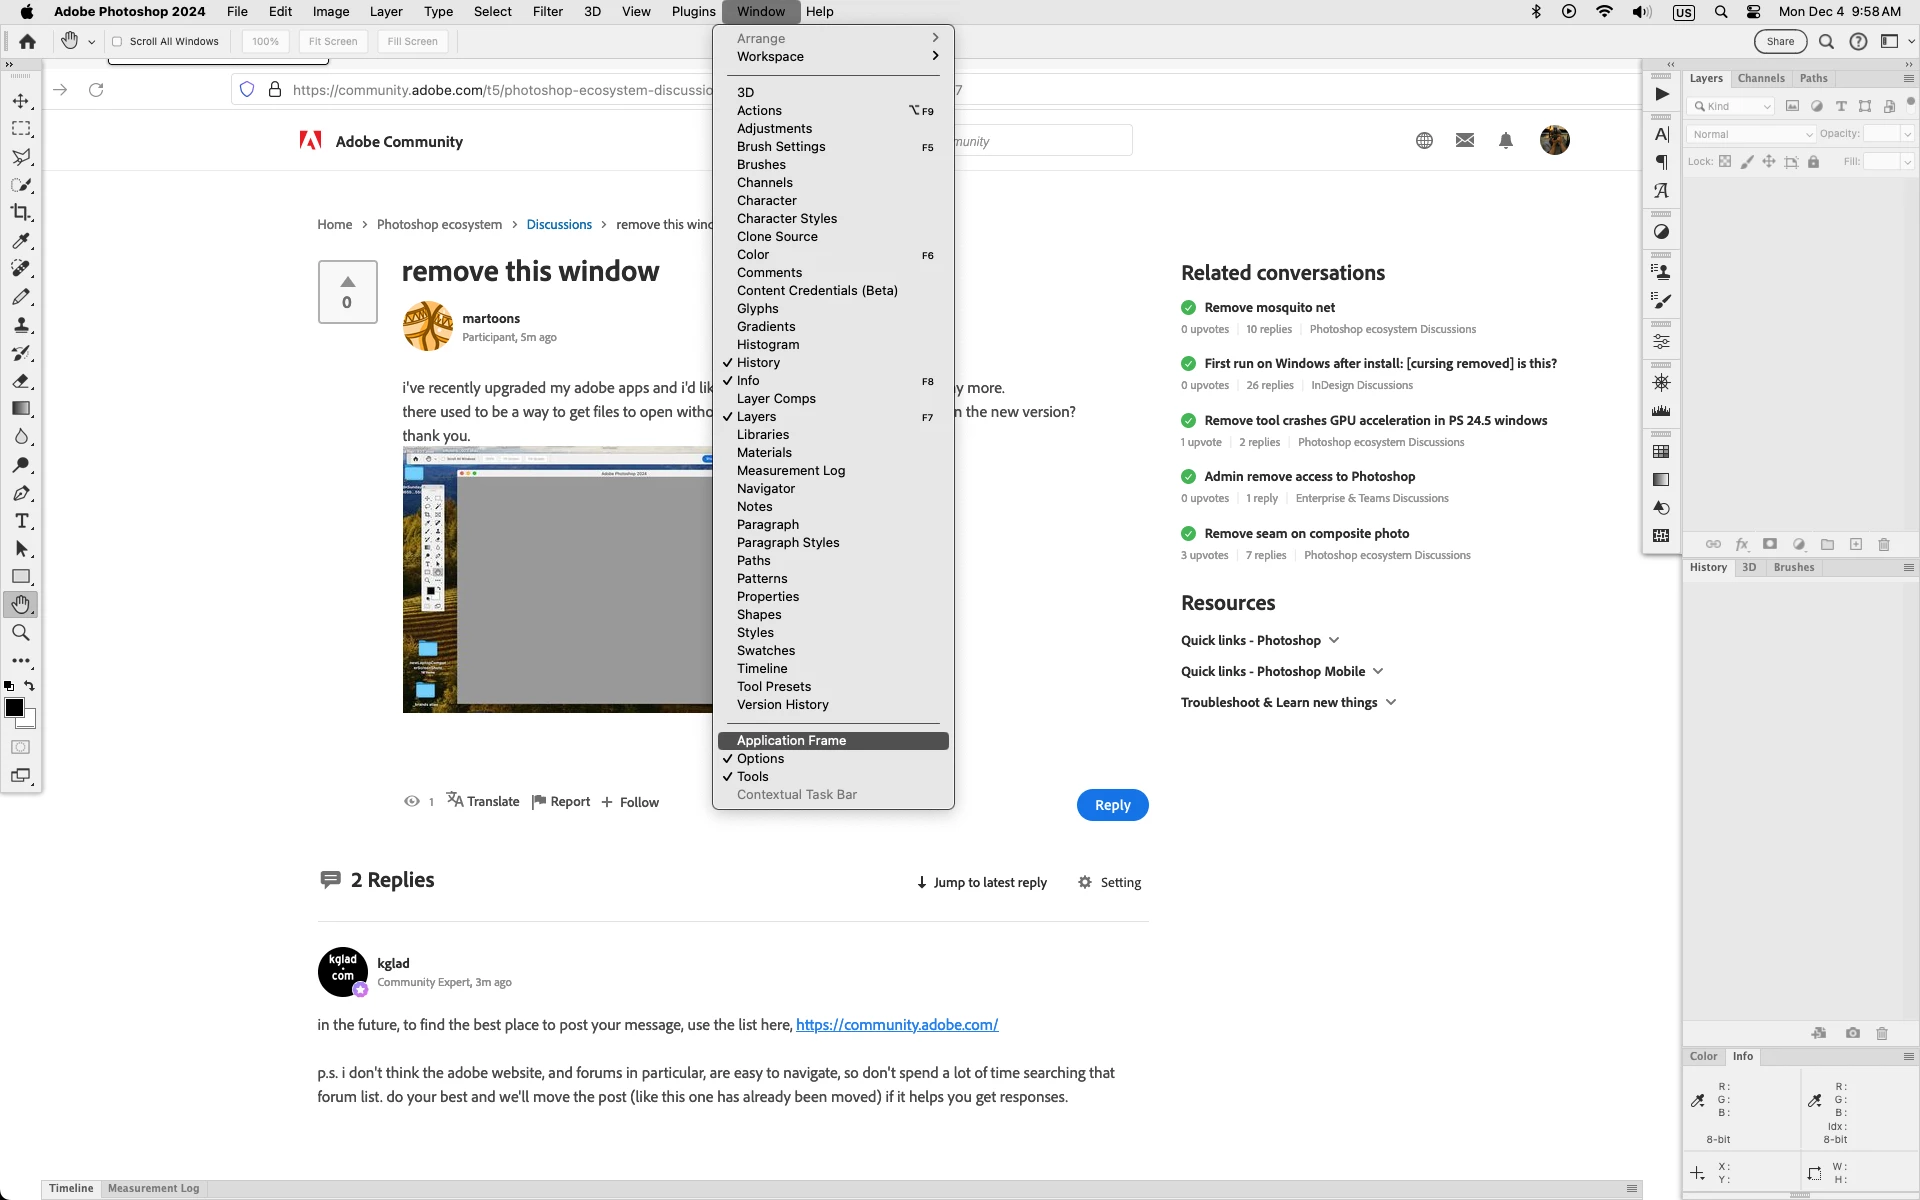Choose Application Frame from Window menu
Viewport: 1920px width, 1200px height.
(x=791, y=741)
